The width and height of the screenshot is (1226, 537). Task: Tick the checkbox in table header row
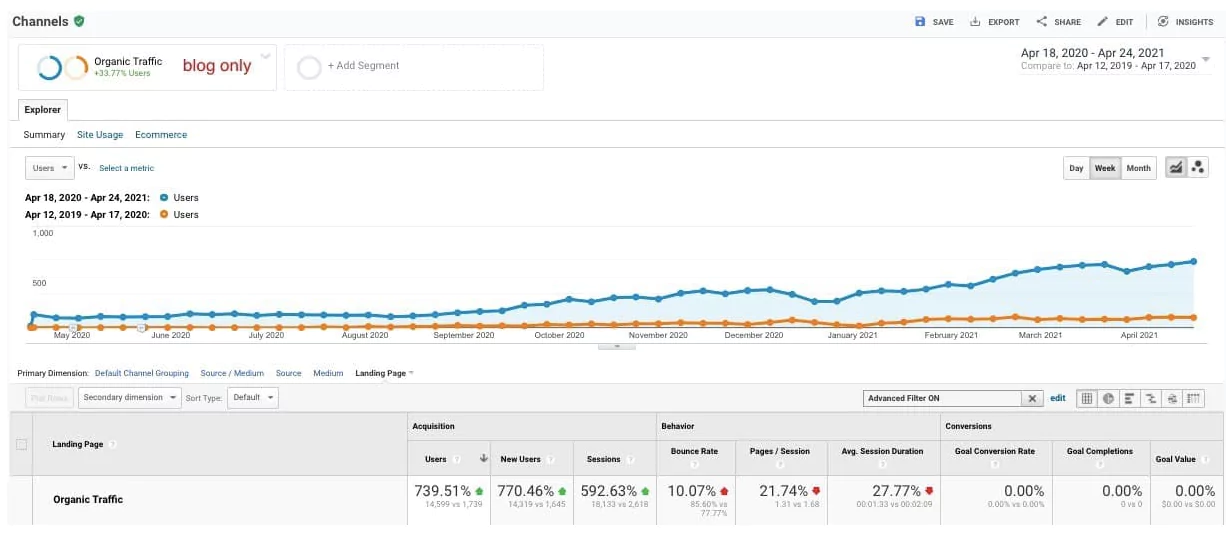point(22,444)
